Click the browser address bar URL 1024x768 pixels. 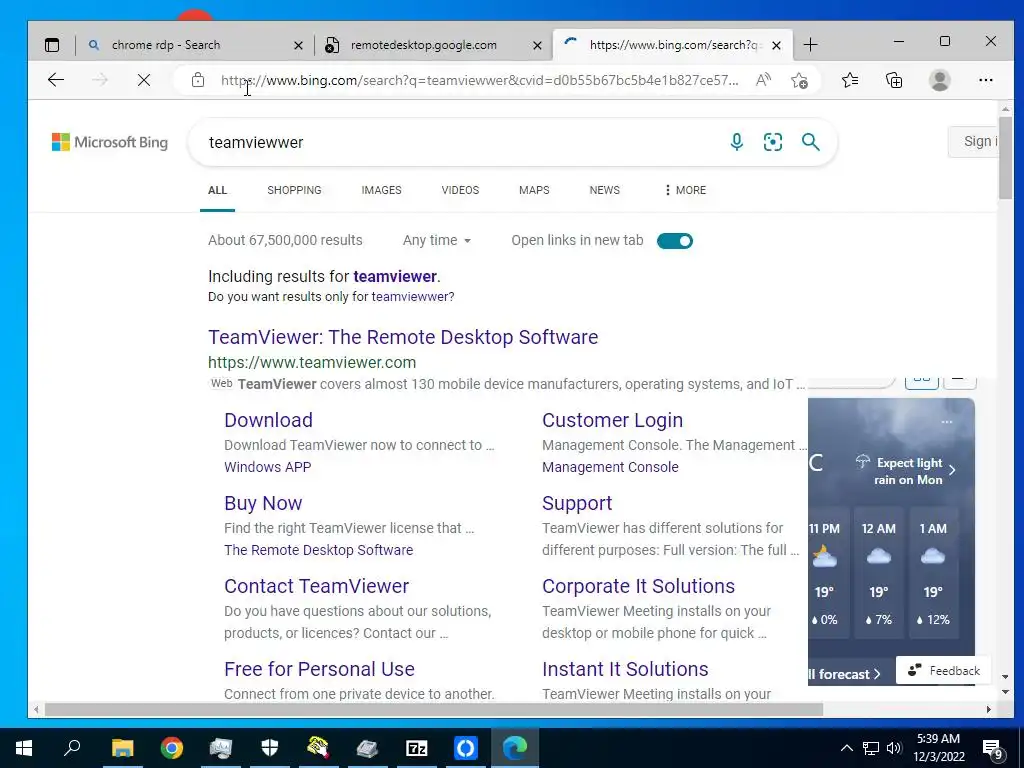(479, 80)
